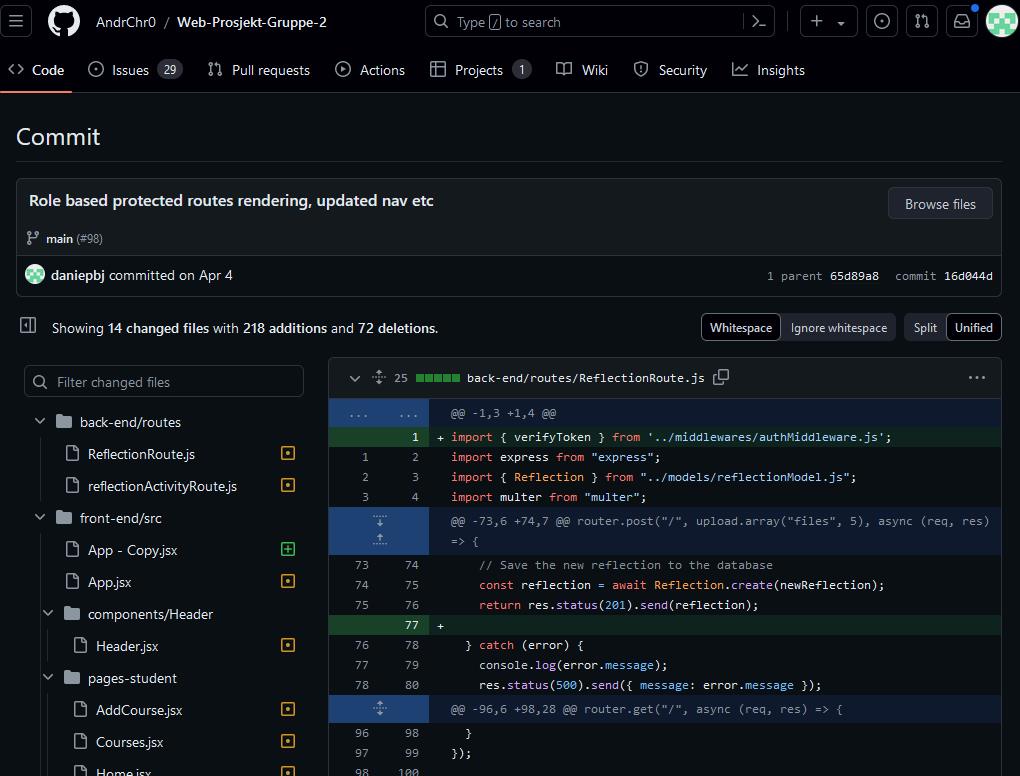Click added status icon for App - Copy.jsx
1020x776 pixels.
(288, 549)
